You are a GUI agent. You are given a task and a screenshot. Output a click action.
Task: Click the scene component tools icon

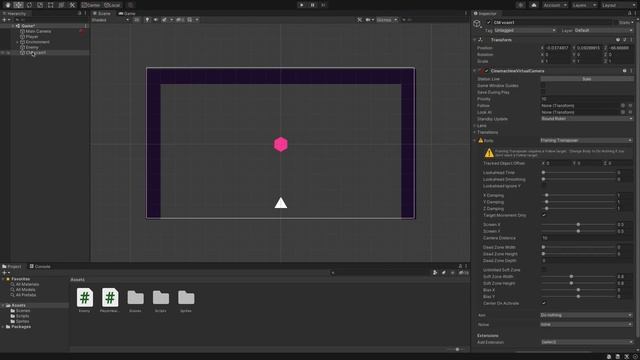[x=360, y=20]
